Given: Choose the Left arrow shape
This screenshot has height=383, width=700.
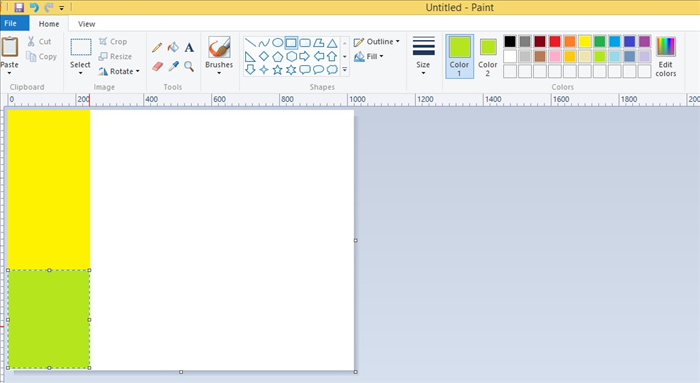Looking at the screenshot, I should (x=318, y=56).
